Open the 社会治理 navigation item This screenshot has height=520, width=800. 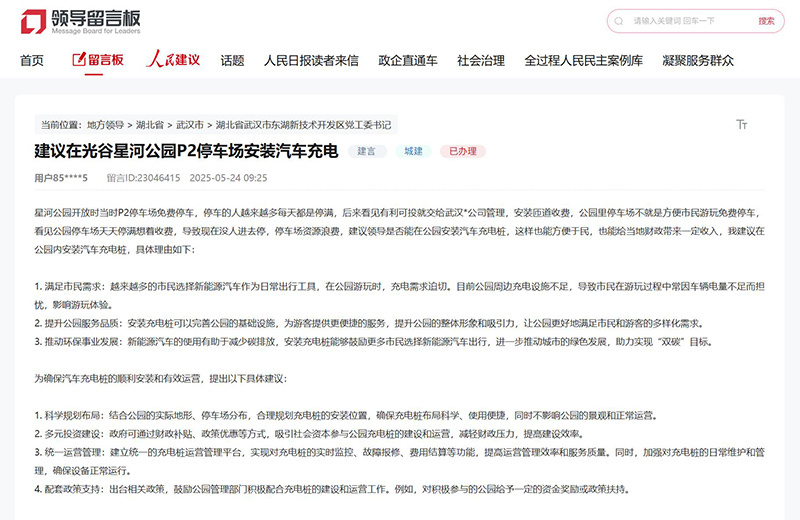tap(481, 60)
